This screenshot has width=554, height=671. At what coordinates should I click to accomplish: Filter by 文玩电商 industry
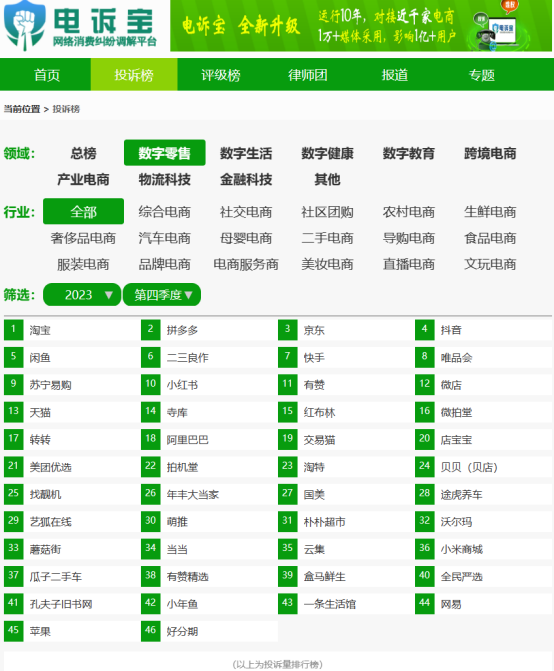tap(490, 264)
